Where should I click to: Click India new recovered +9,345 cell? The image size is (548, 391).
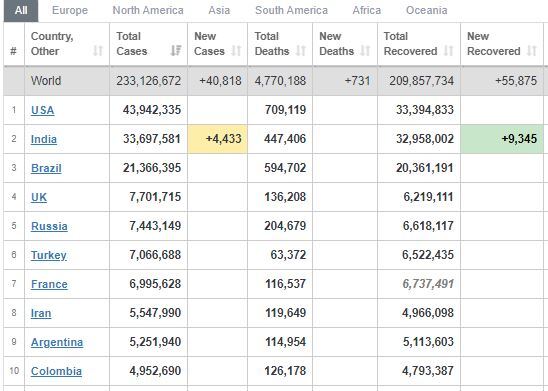502,139
